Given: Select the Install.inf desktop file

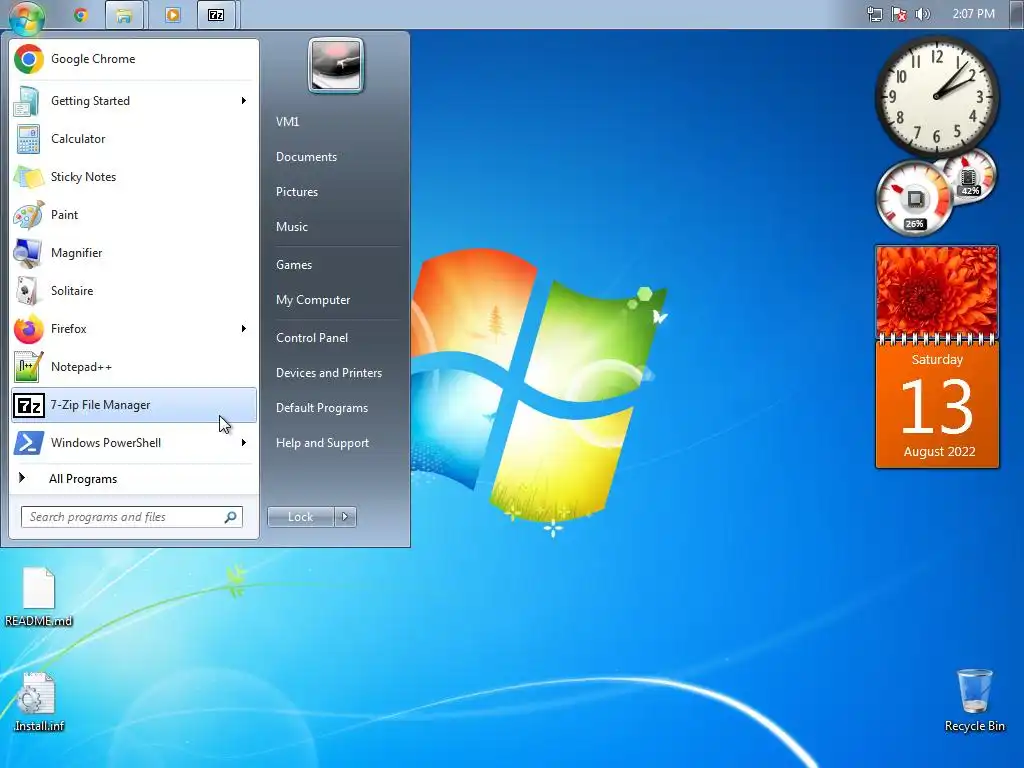Looking at the screenshot, I should click(x=39, y=703).
